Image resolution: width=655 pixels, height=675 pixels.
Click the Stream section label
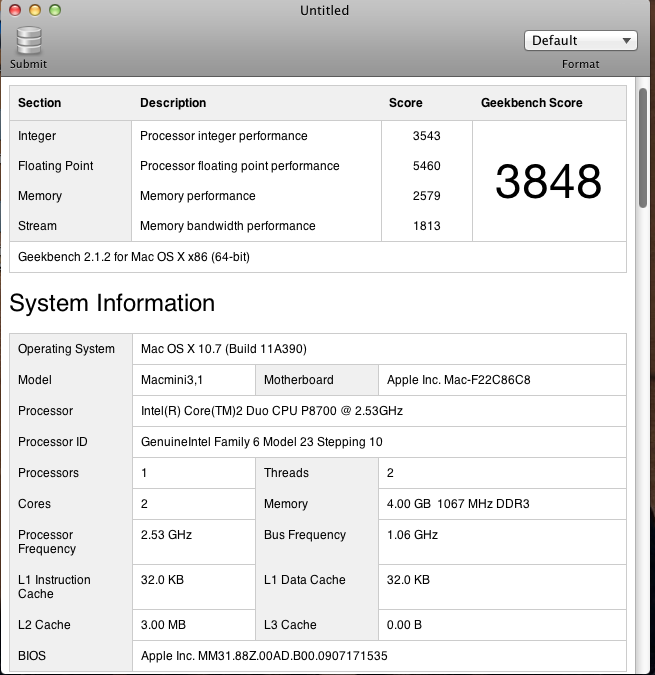37,226
